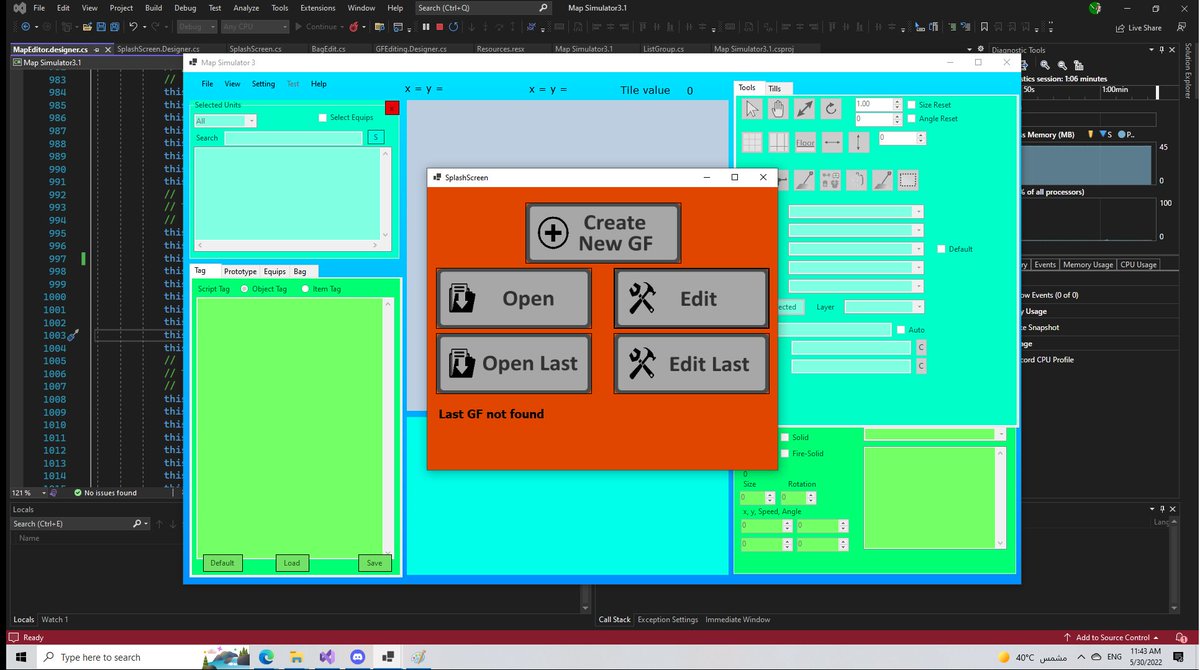This screenshot has height=670, width=1200.
Task: Click the Open Last button
Action: [x=514, y=363]
